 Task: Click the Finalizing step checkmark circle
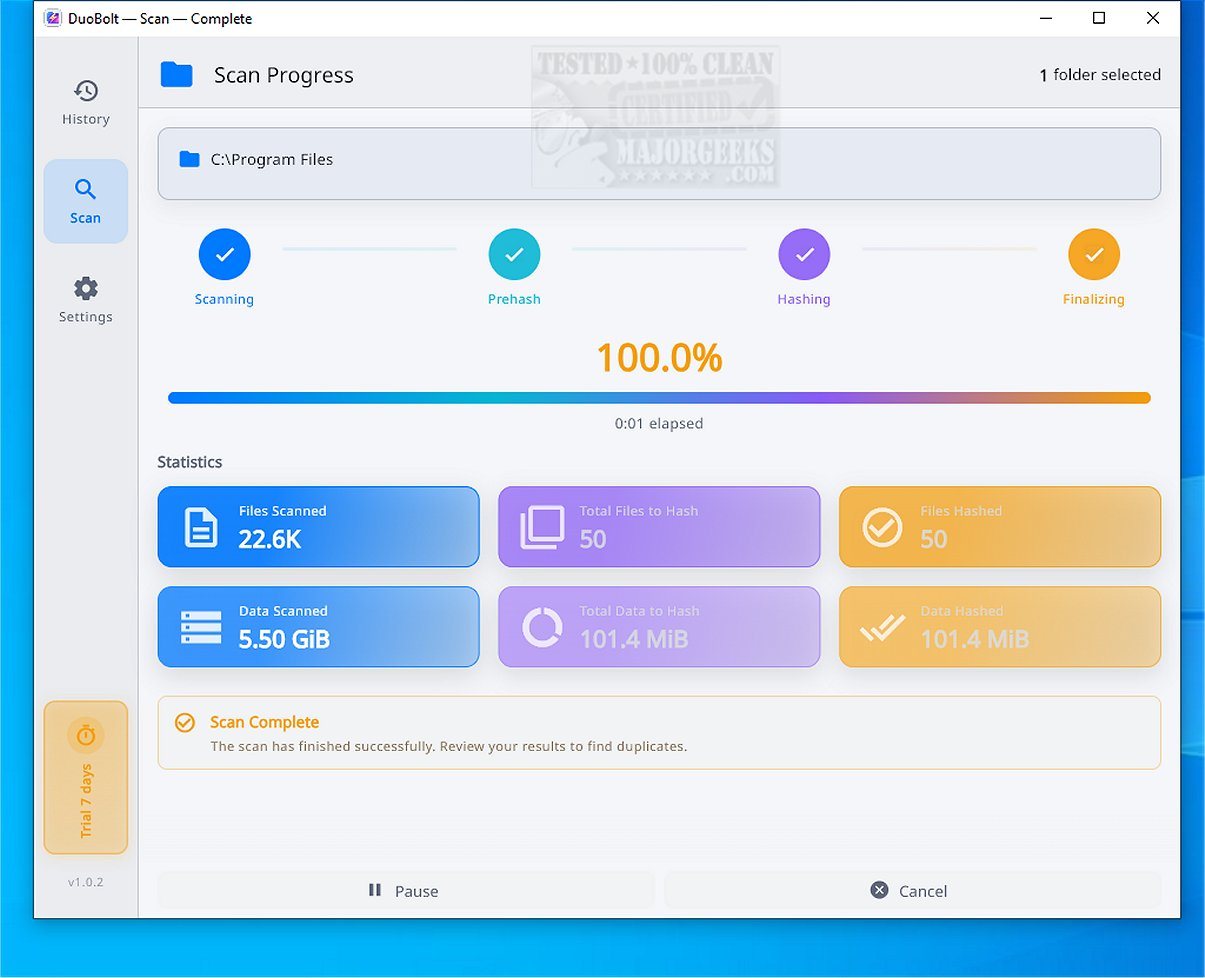click(1094, 254)
